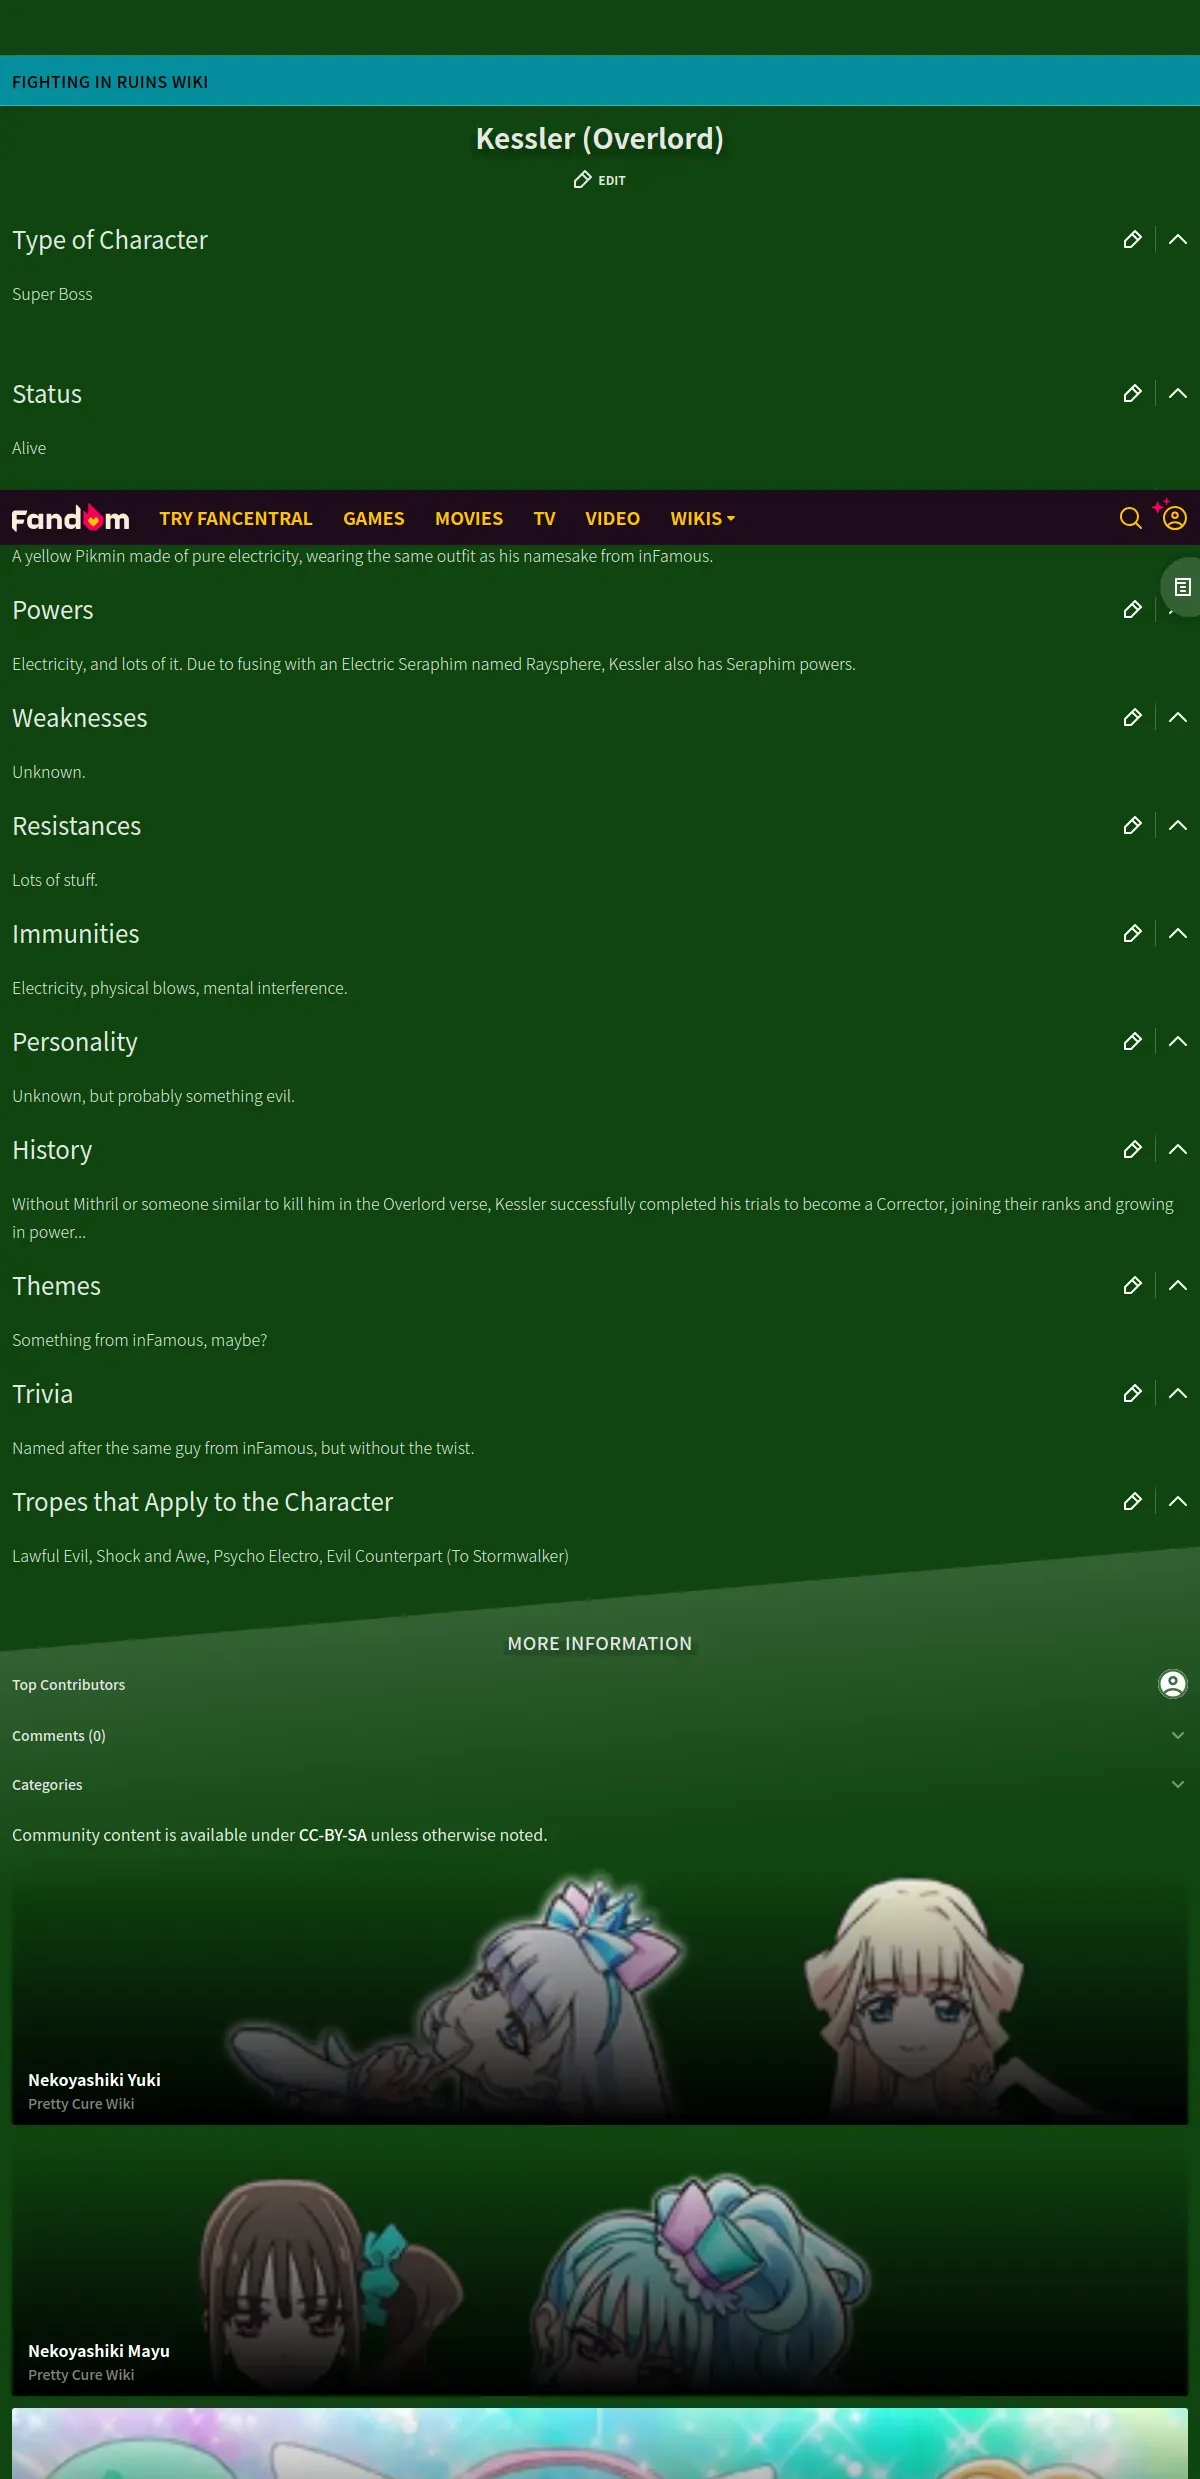Click the Top Contributors label

(69, 1685)
